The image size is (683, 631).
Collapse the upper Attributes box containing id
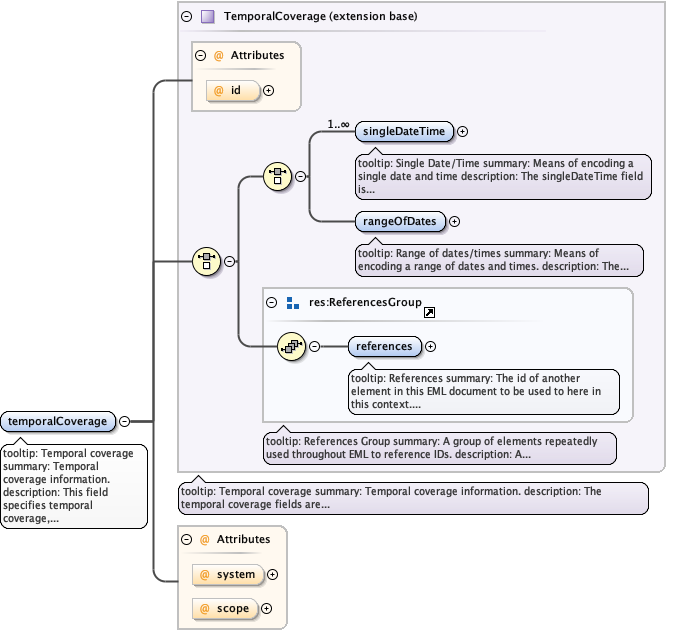200,55
